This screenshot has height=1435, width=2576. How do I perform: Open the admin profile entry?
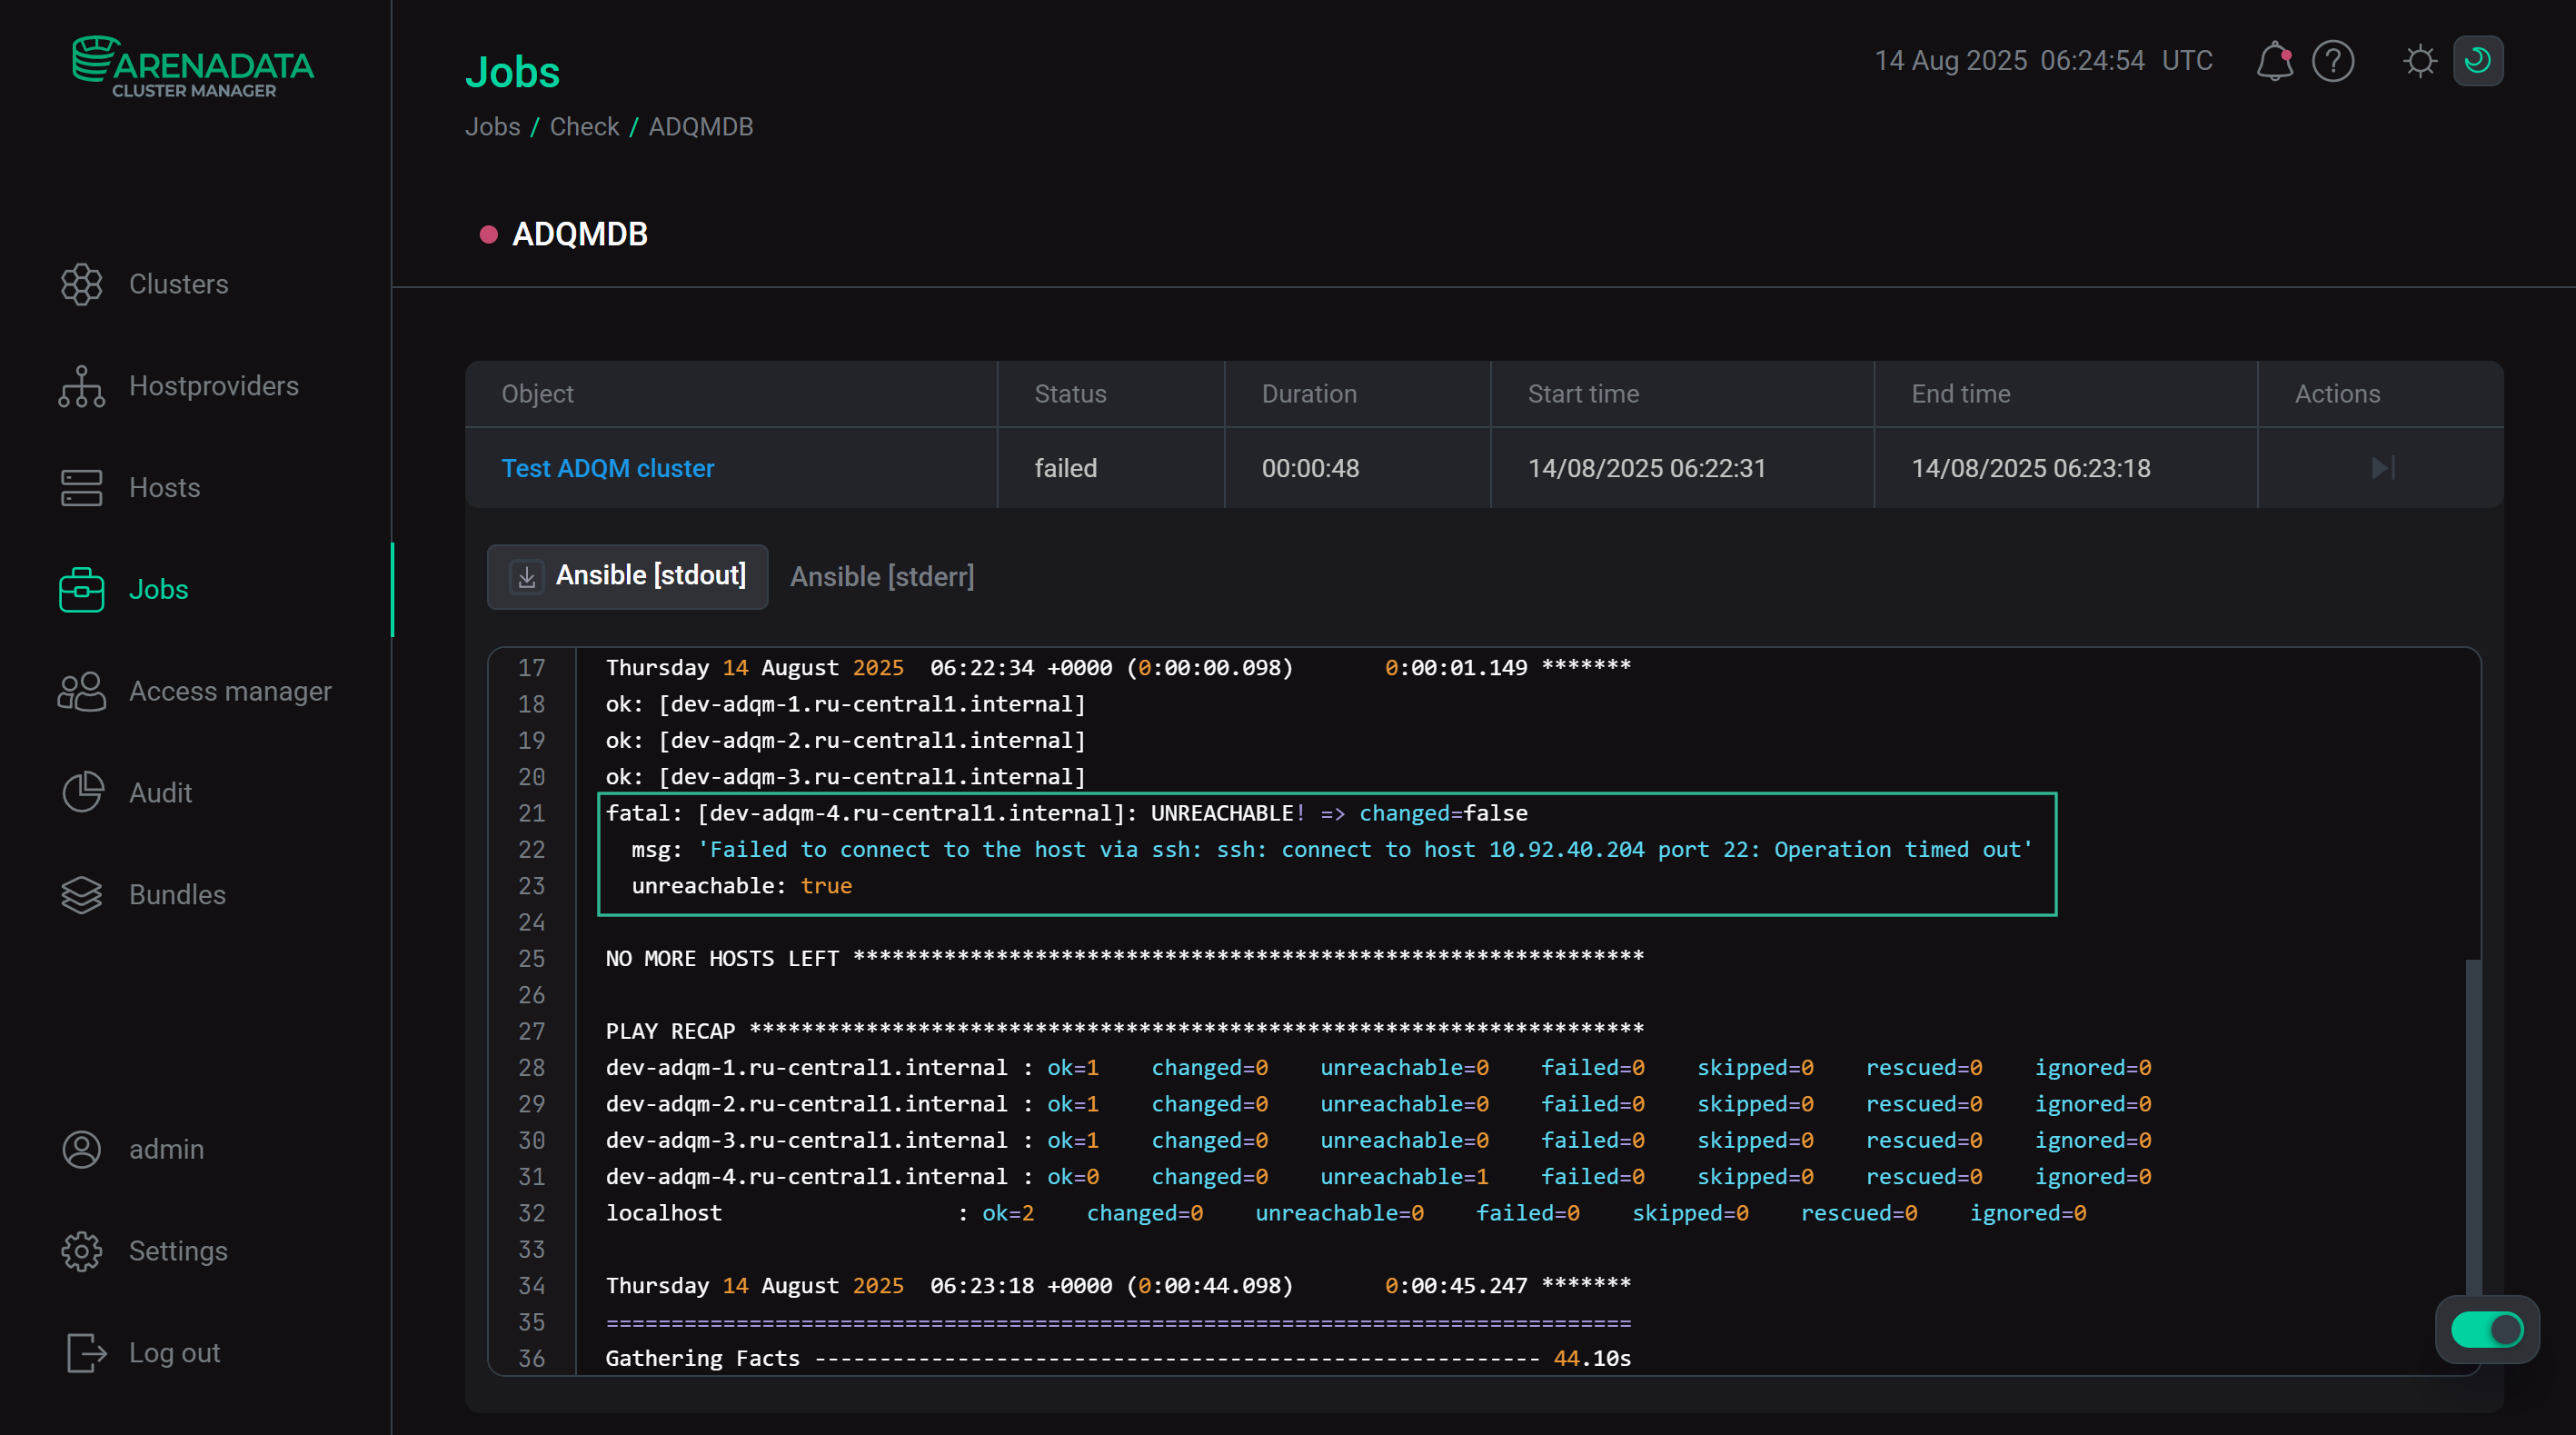pos(167,1150)
